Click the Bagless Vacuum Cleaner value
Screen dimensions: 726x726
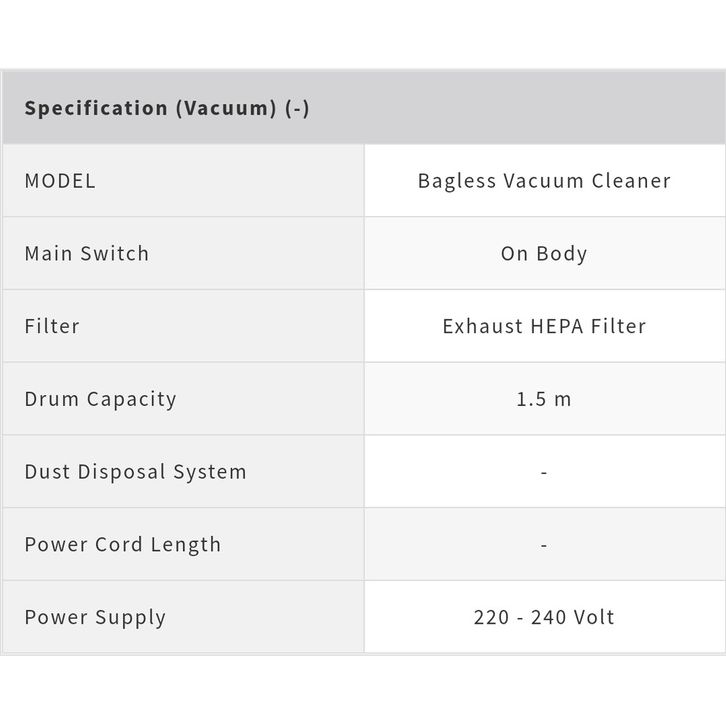pyautogui.click(x=544, y=181)
